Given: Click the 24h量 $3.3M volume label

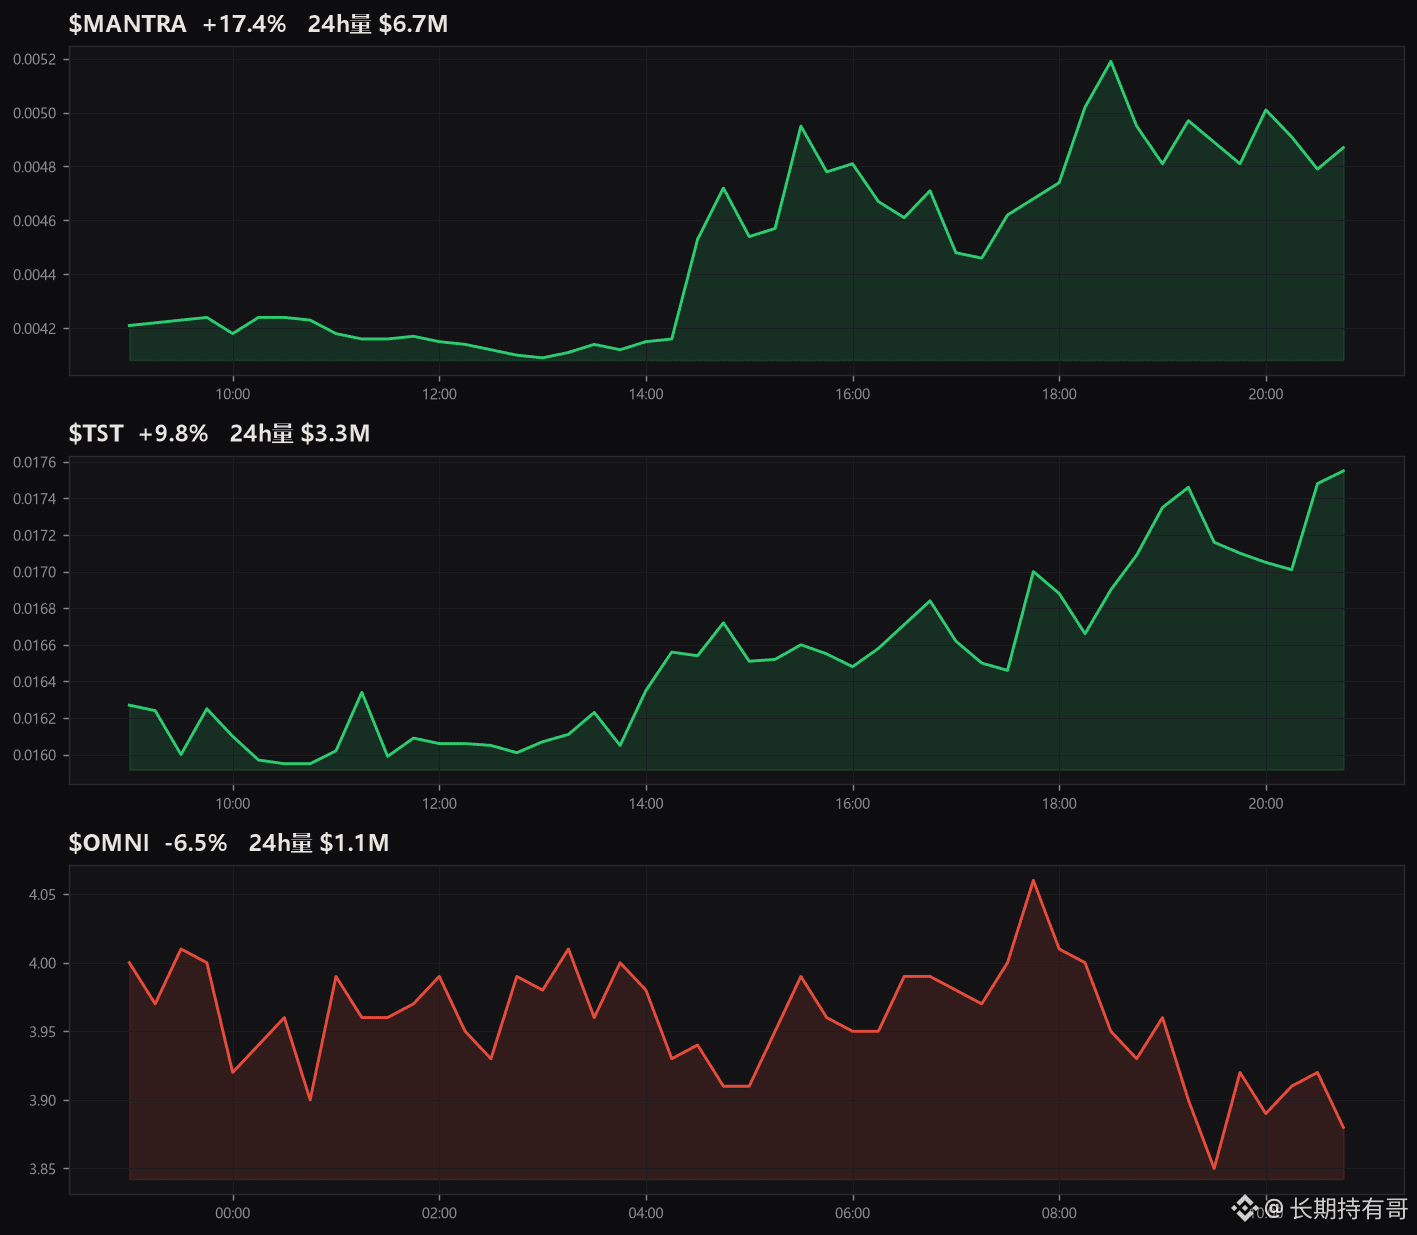Looking at the screenshot, I should [x=300, y=433].
